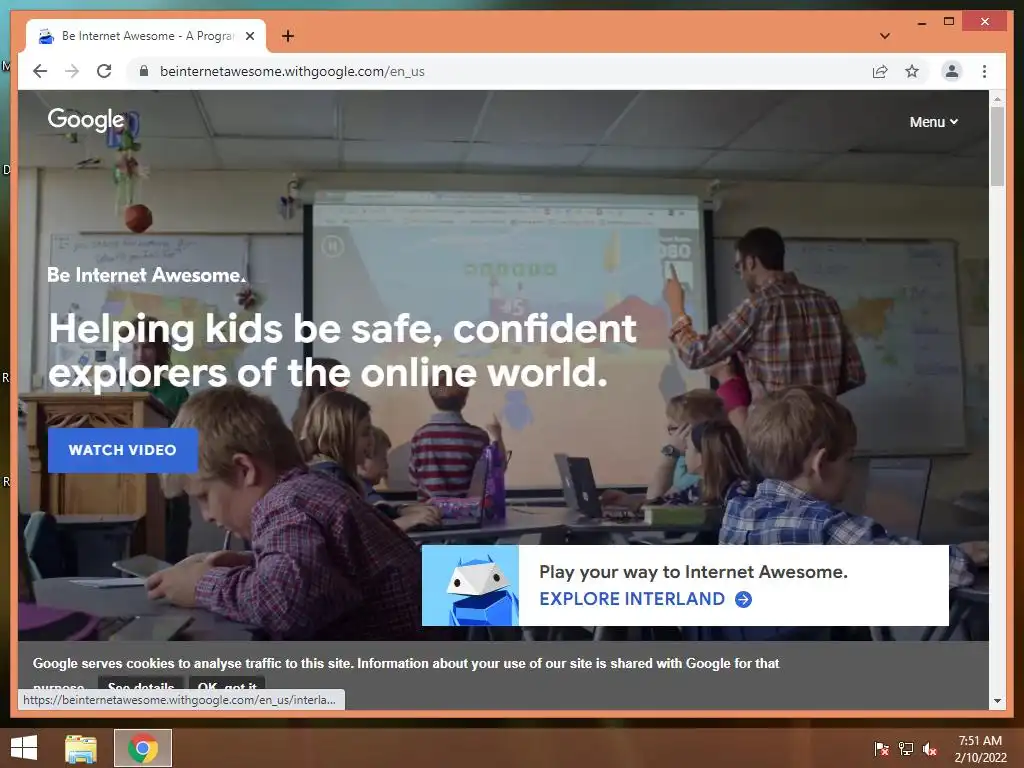The image size is (1024, 768).
Task: Click the Google logo on the page
Action: (x=86, y=120)
